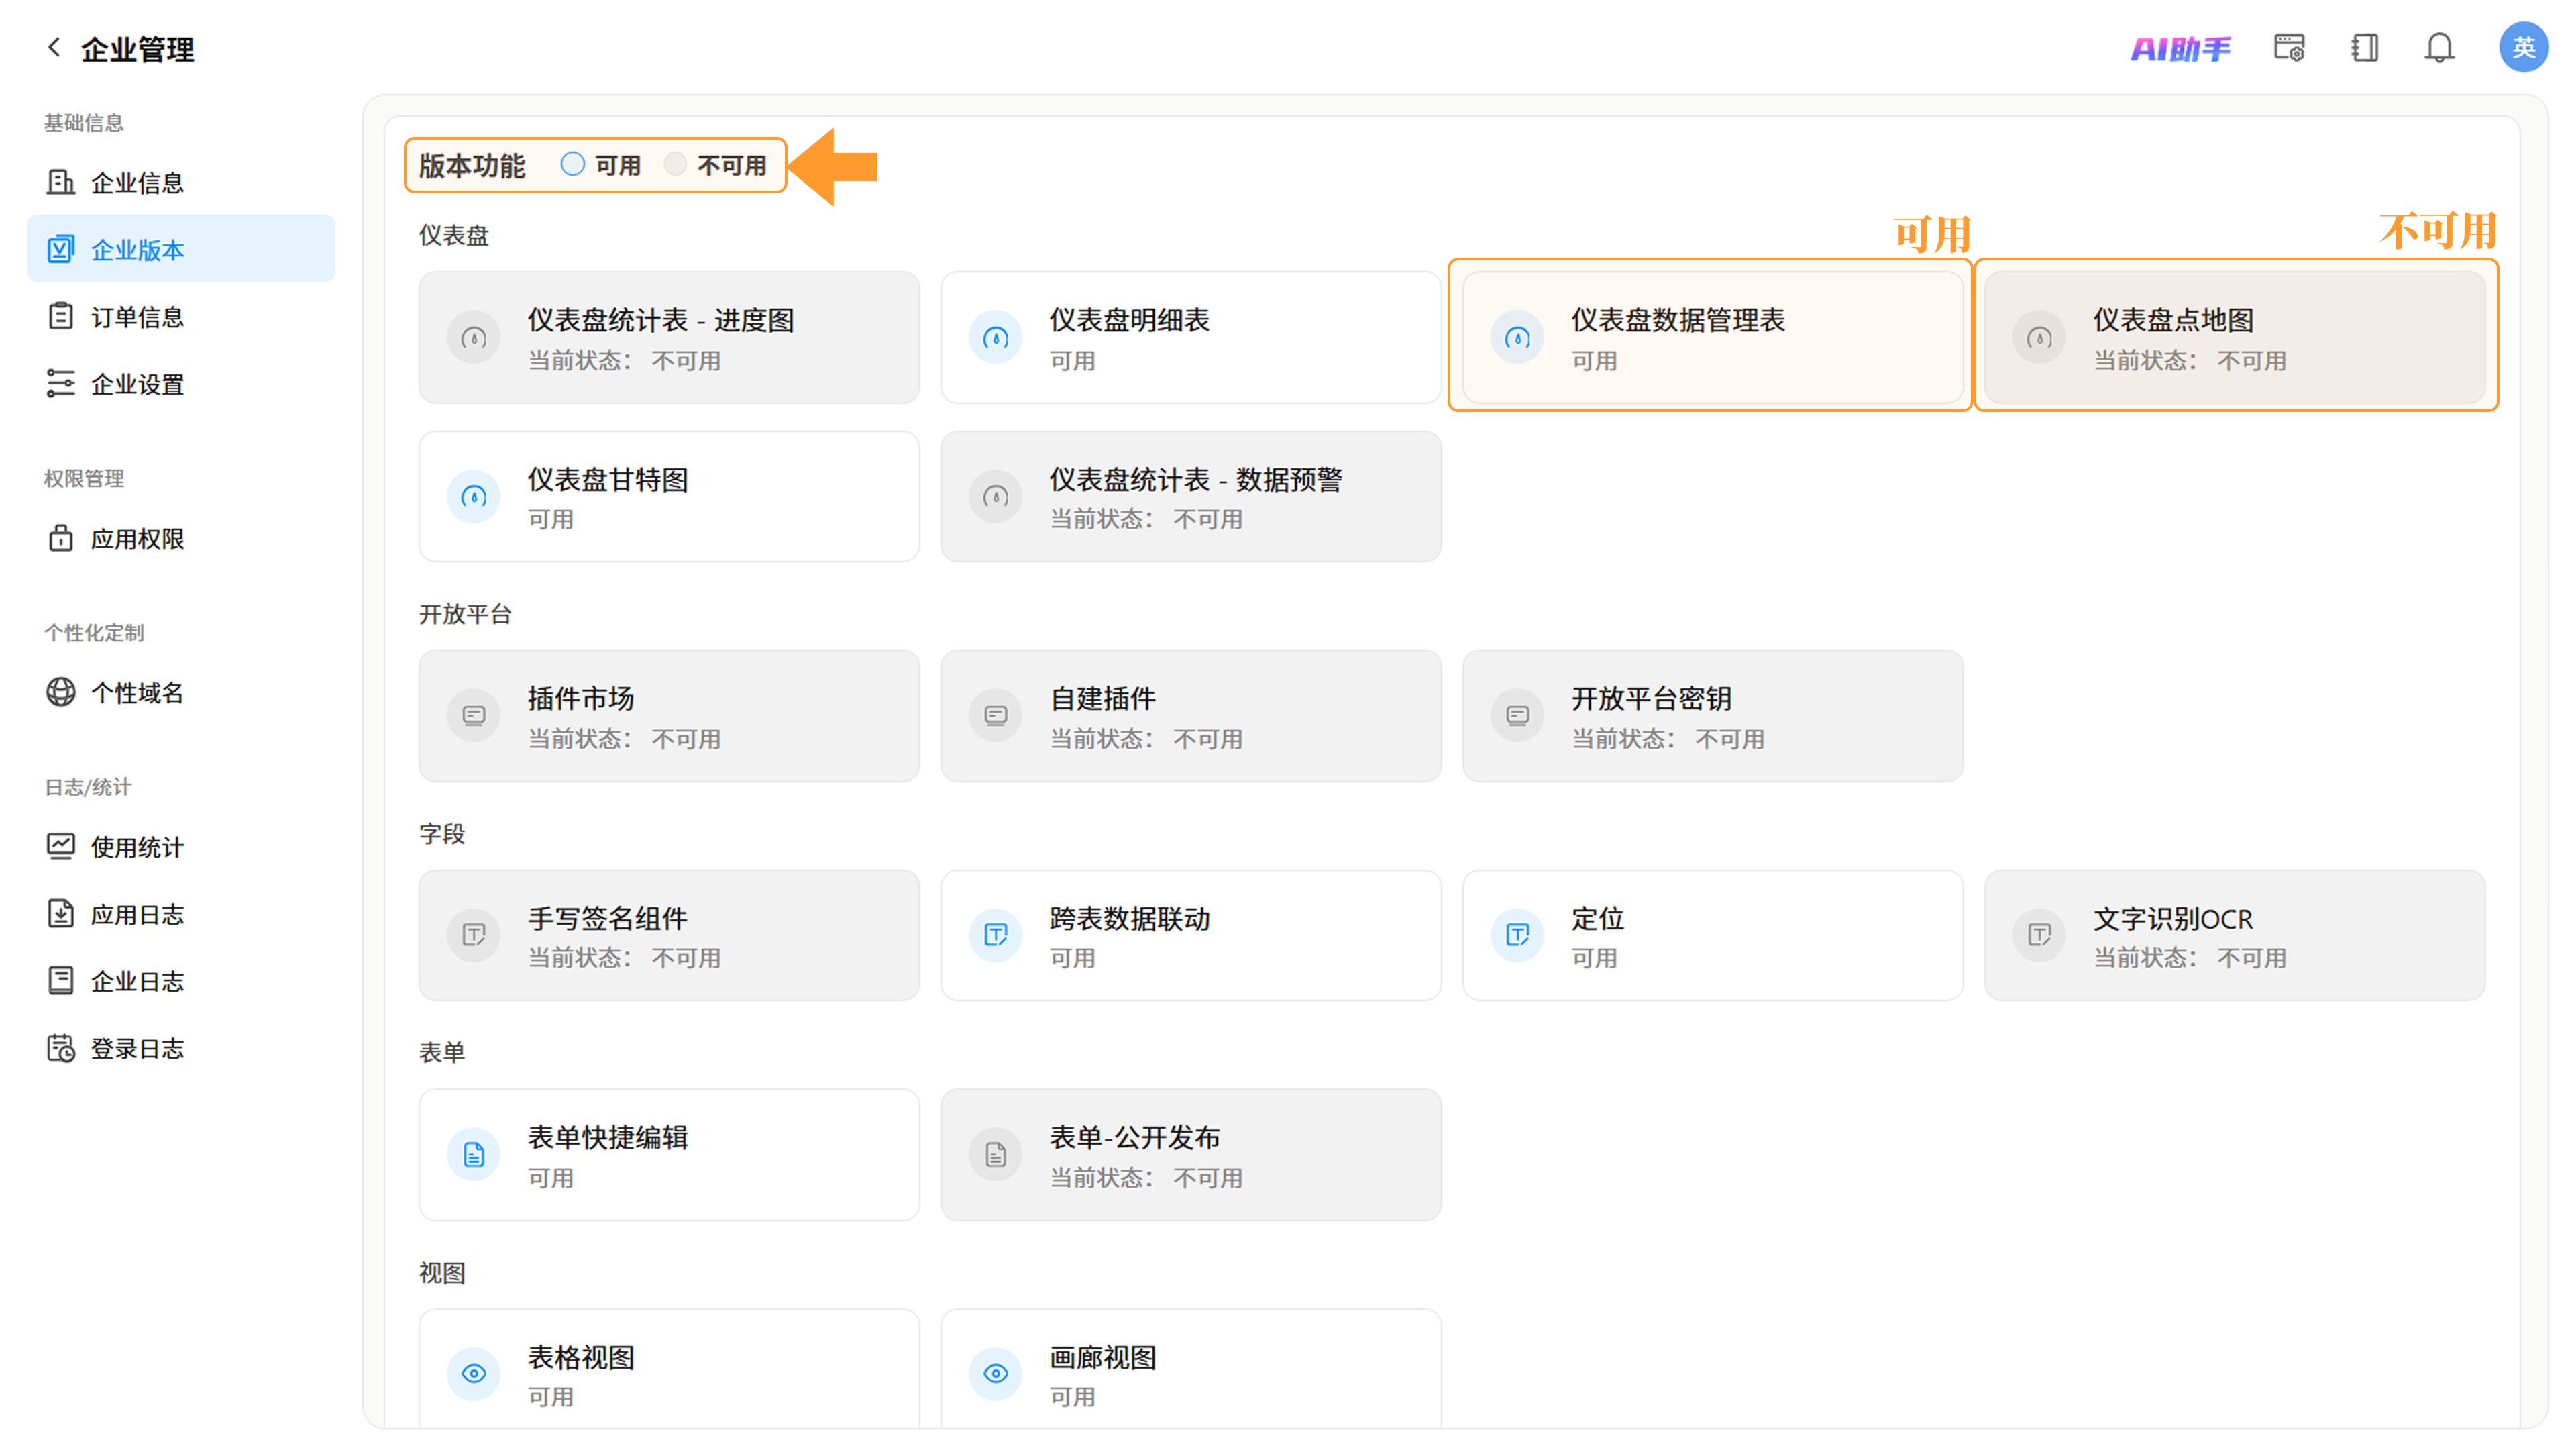The height and width of the screenshot is (1448, 2576).
Task: Open the 仪表盘甘特图 card
Action: click(x=669, y=497)
